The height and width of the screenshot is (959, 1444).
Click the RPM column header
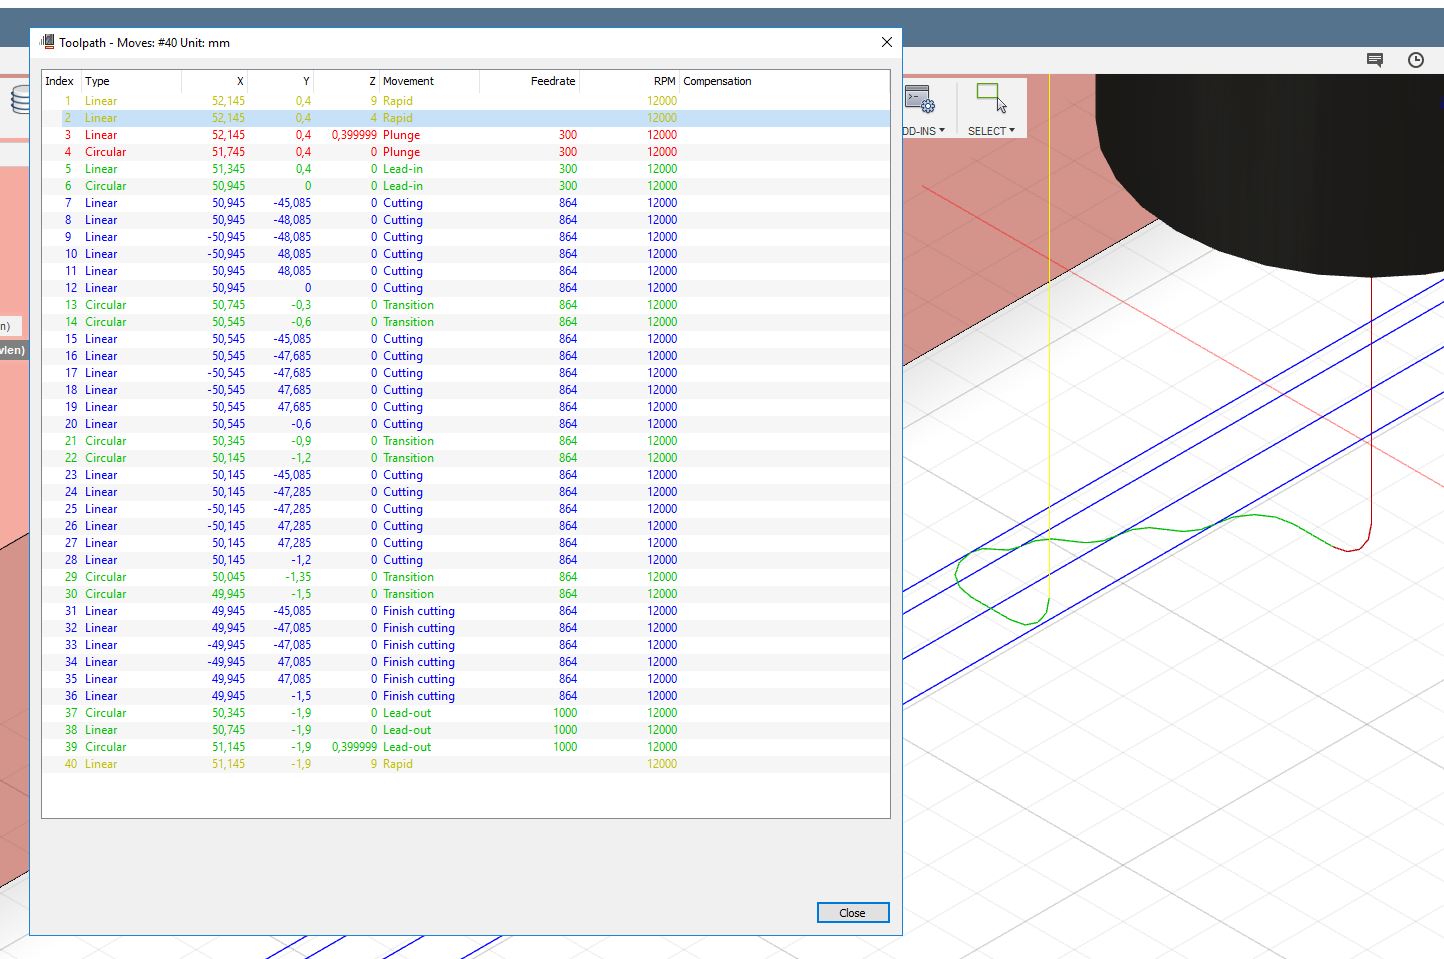tap(664, 81)
